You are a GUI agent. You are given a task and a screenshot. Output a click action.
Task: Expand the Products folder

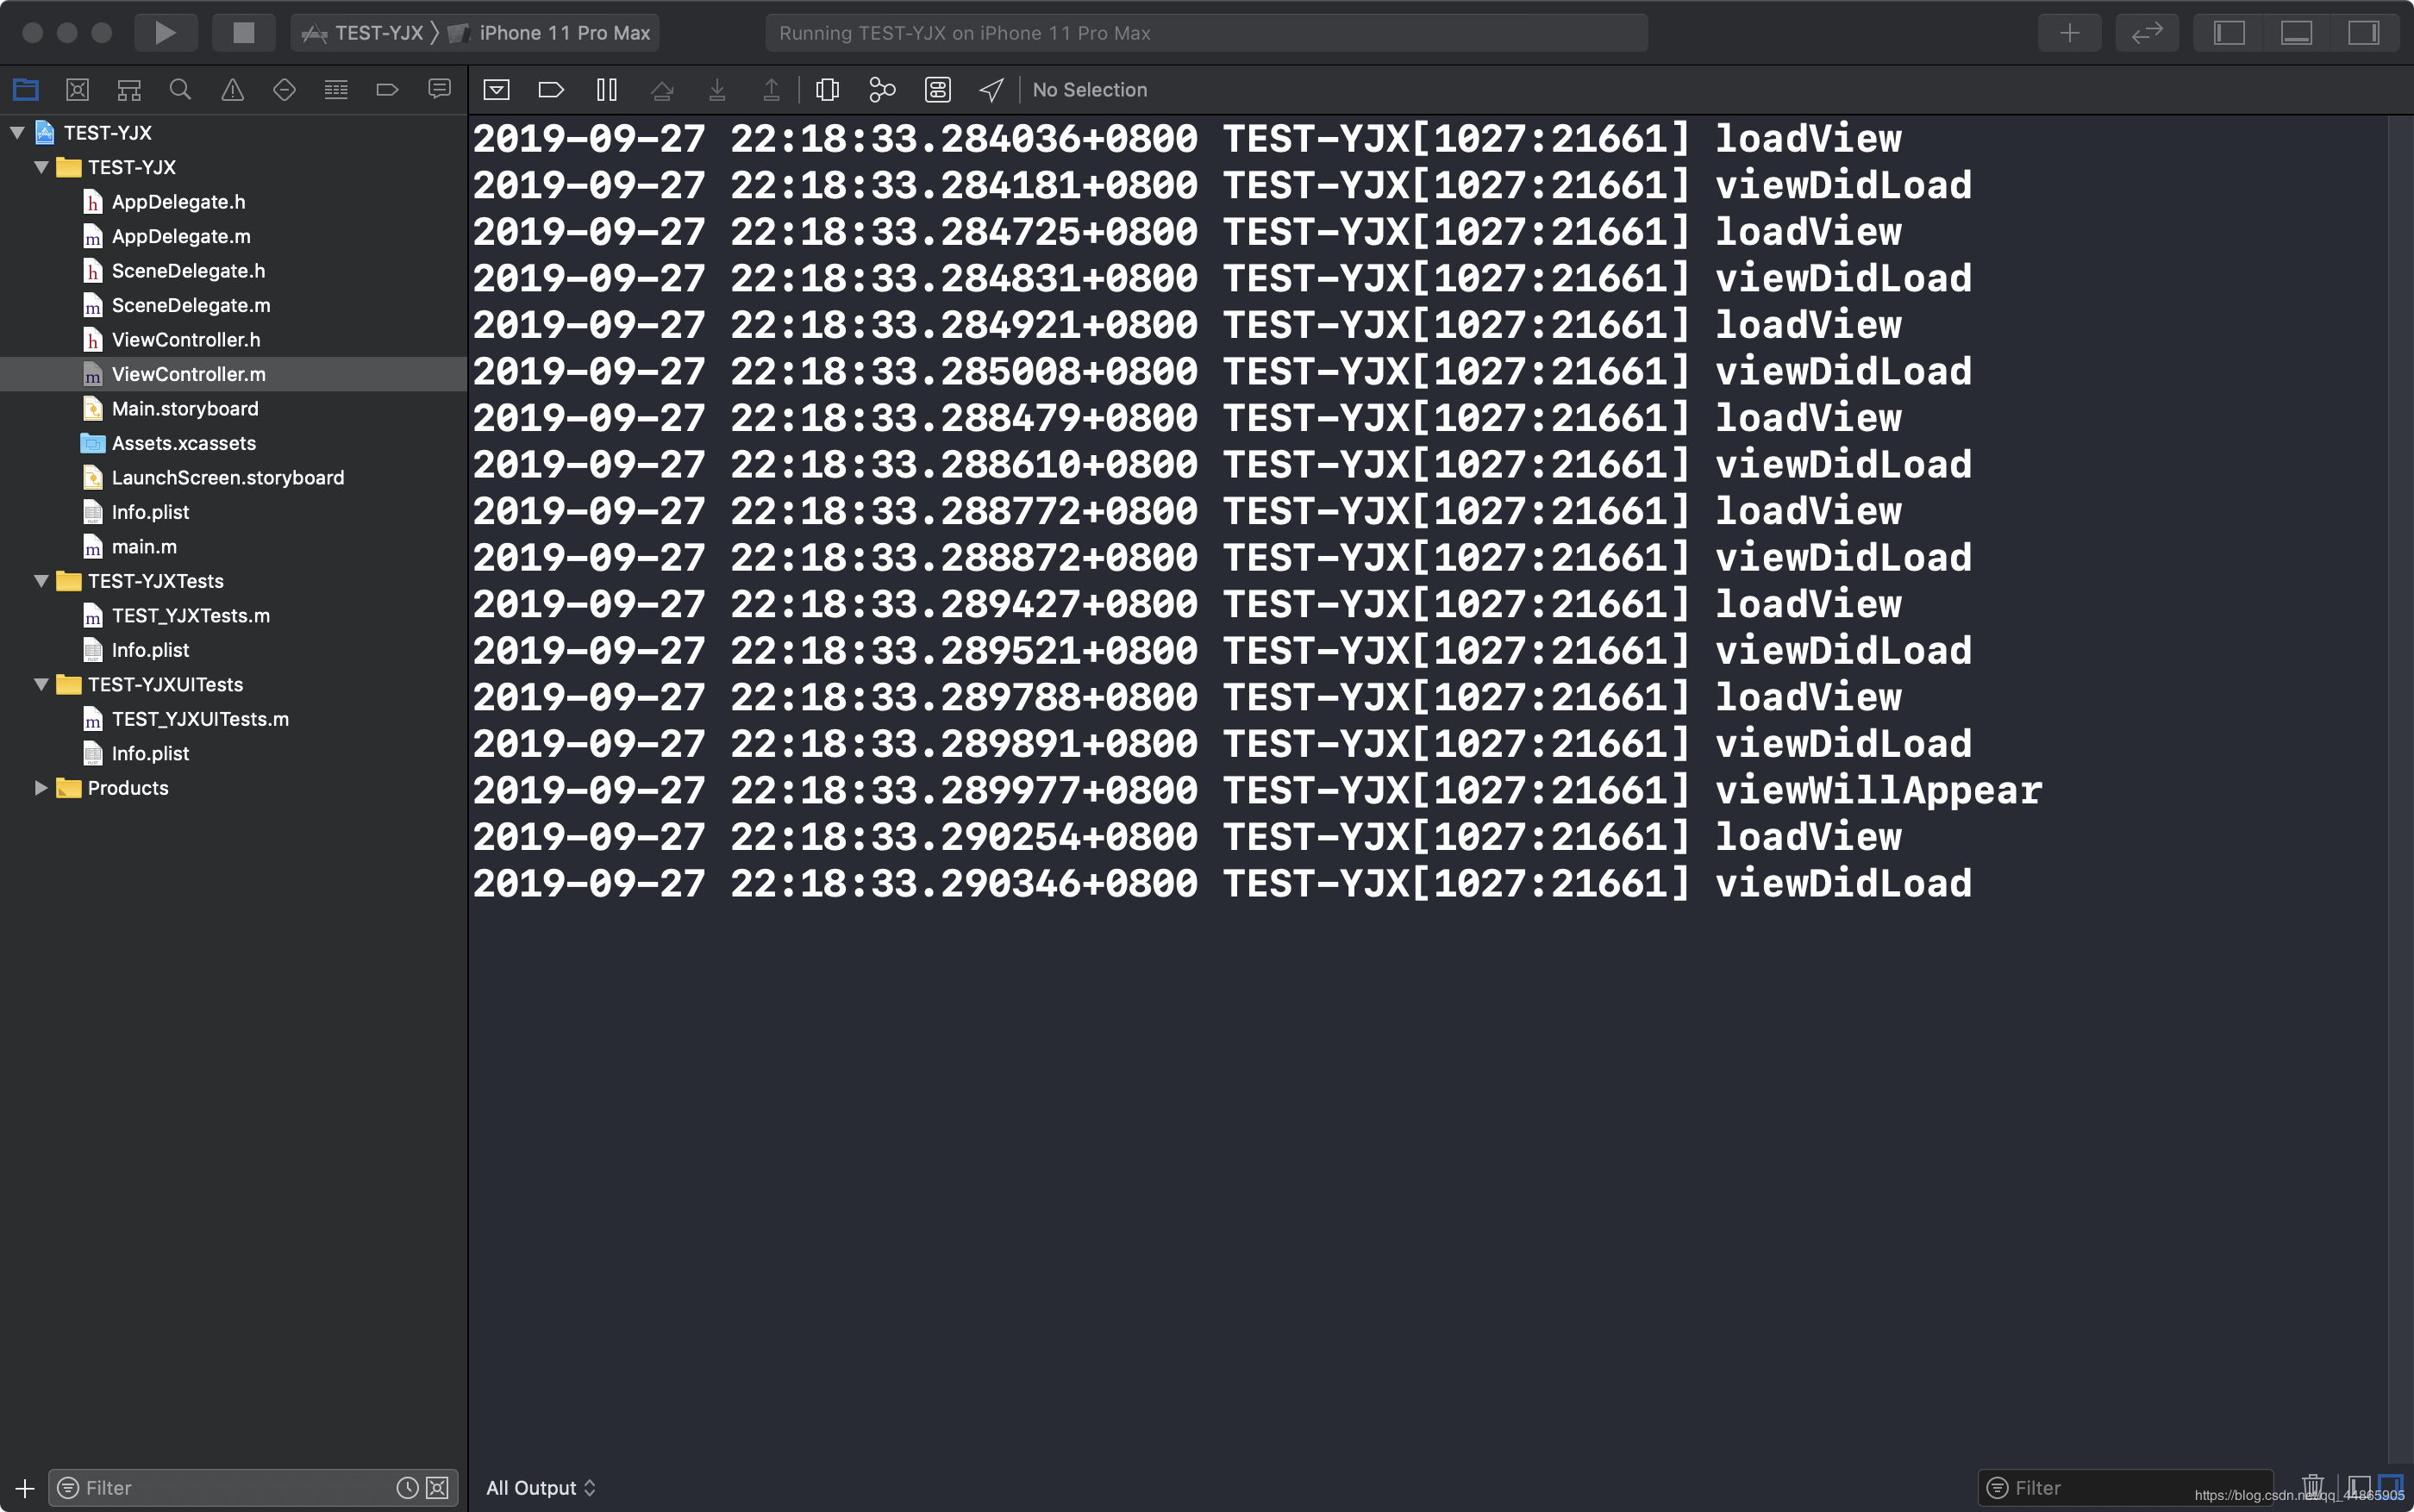point(41,788)
